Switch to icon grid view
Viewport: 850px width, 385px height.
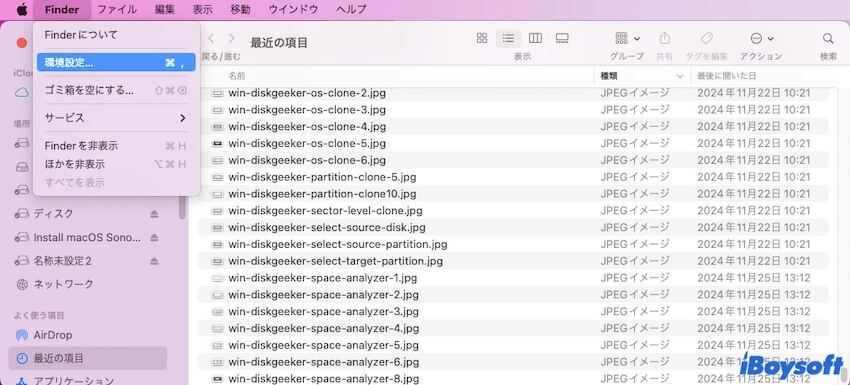pyautogui.click(x=481, y=38)
